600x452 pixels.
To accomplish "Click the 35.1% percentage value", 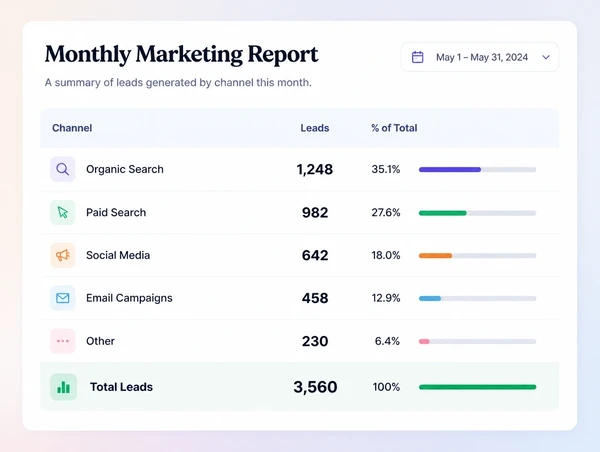I will (386, 169).
